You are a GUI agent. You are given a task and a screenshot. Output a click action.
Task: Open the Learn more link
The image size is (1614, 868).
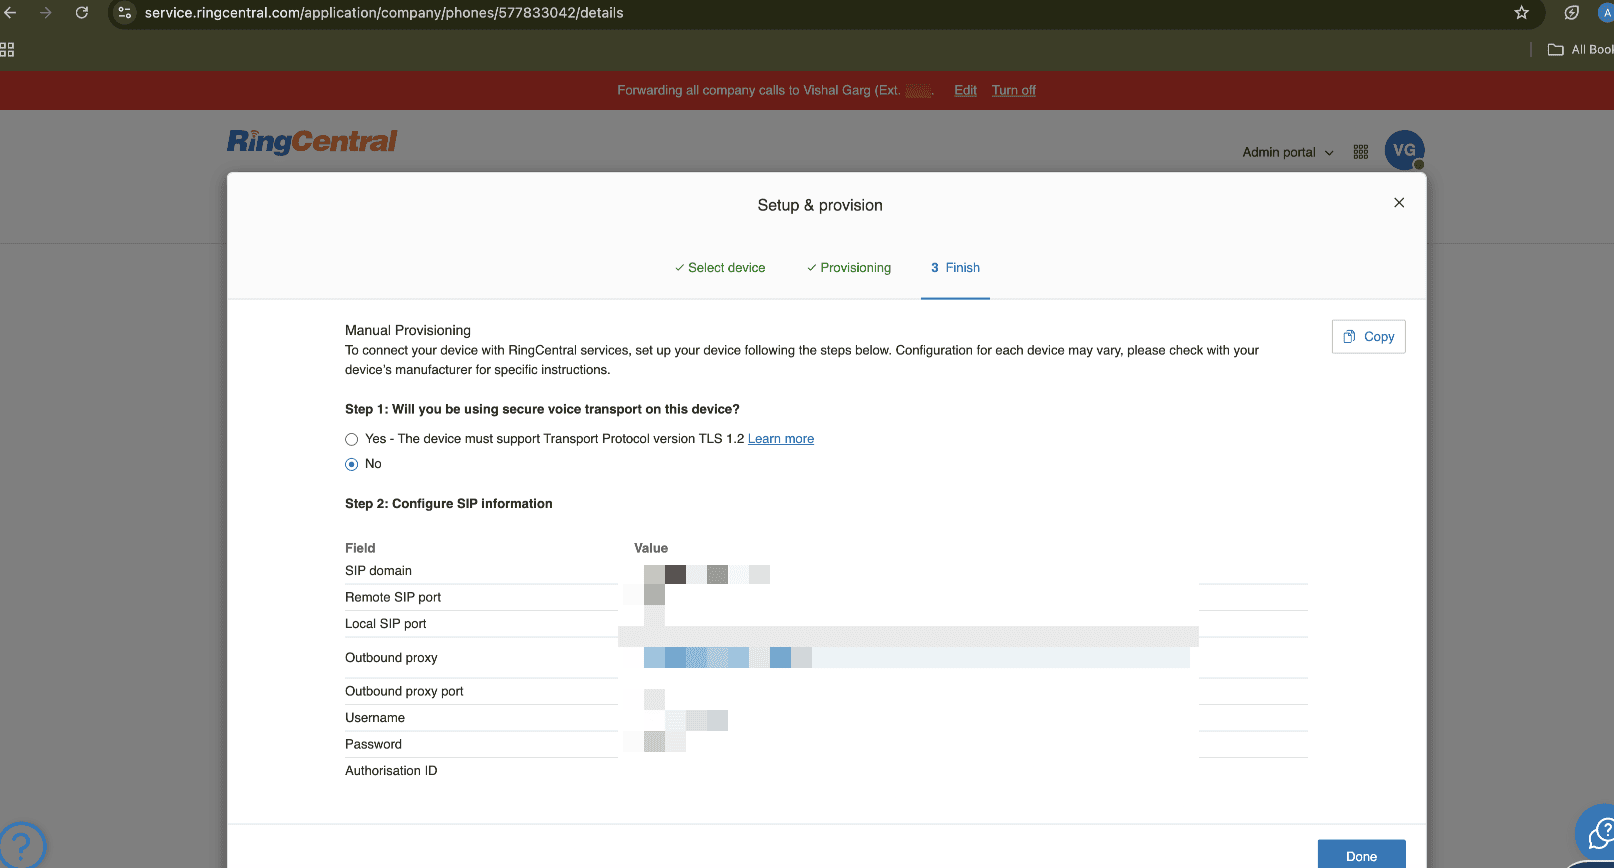tap(781, 439)
